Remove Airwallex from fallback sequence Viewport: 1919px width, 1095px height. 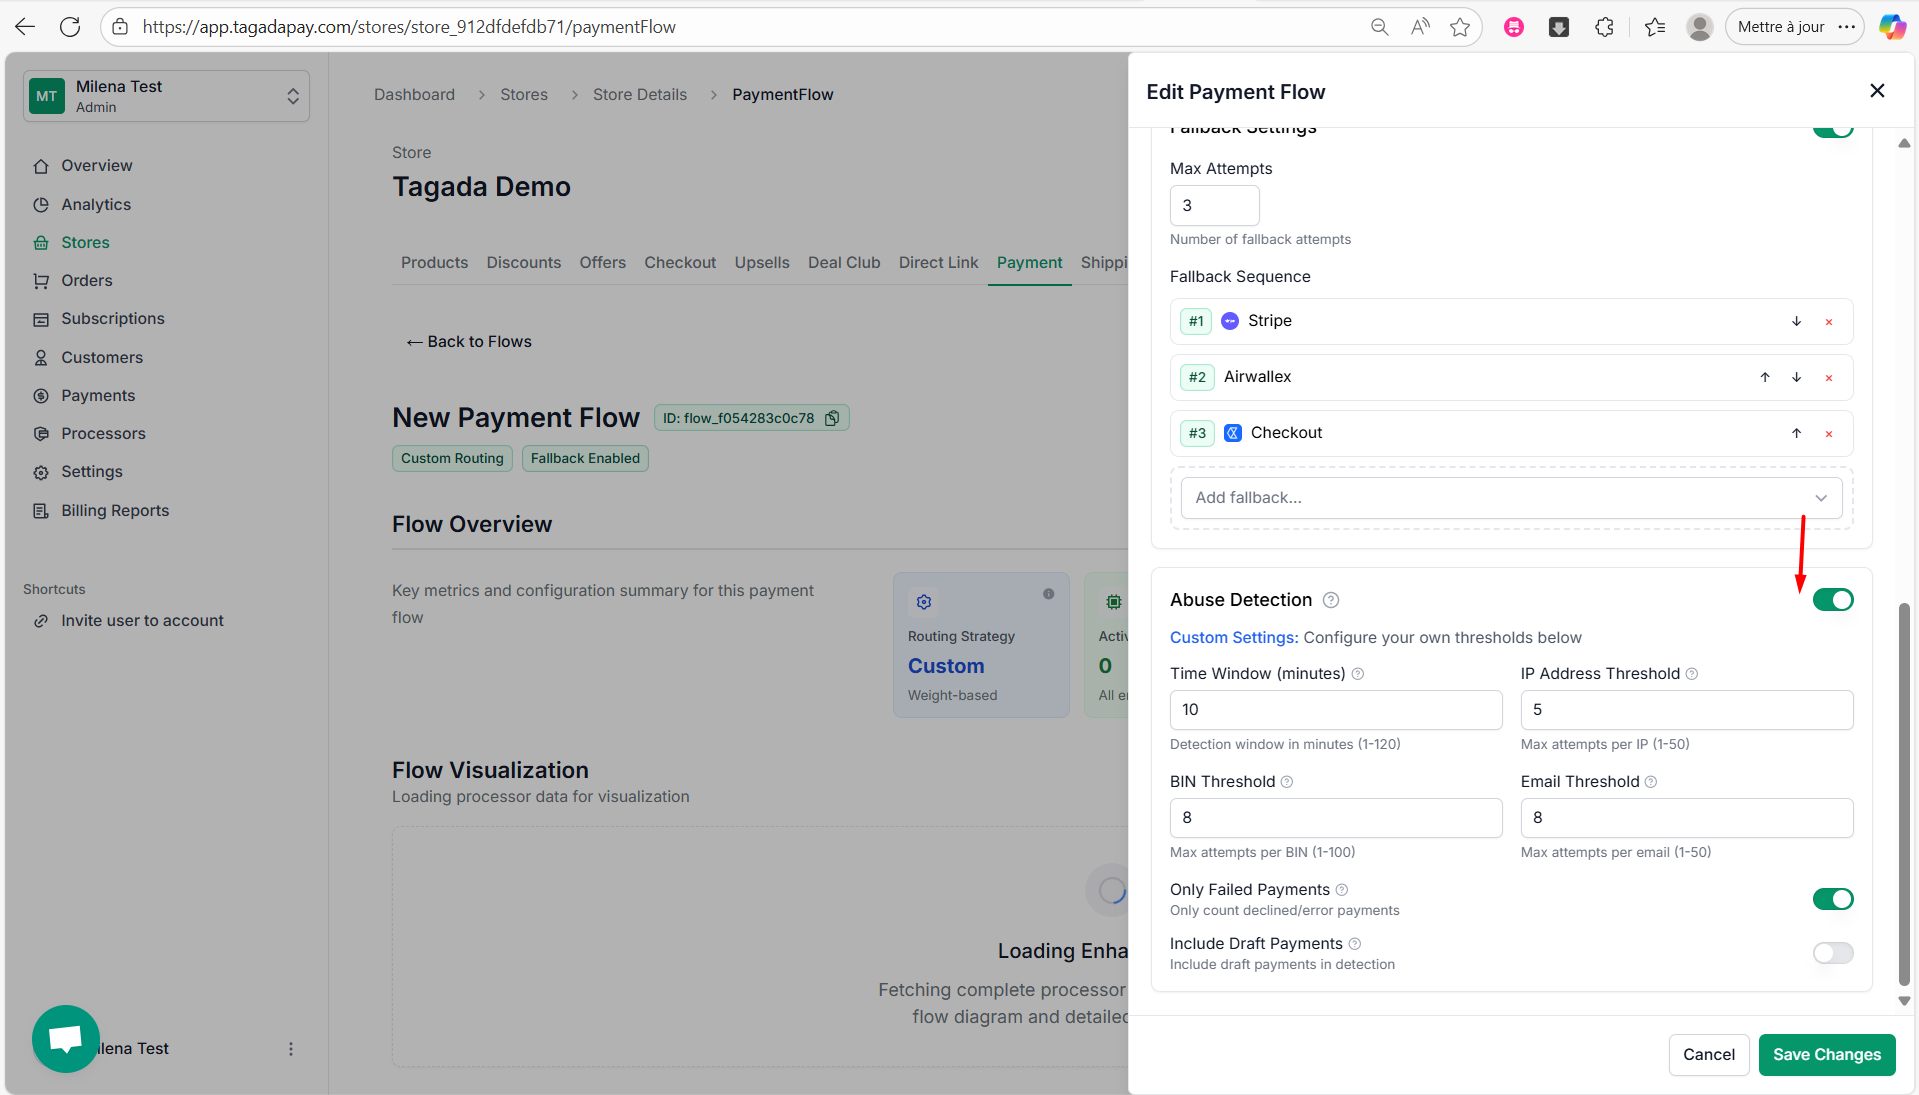(1828, 378)
